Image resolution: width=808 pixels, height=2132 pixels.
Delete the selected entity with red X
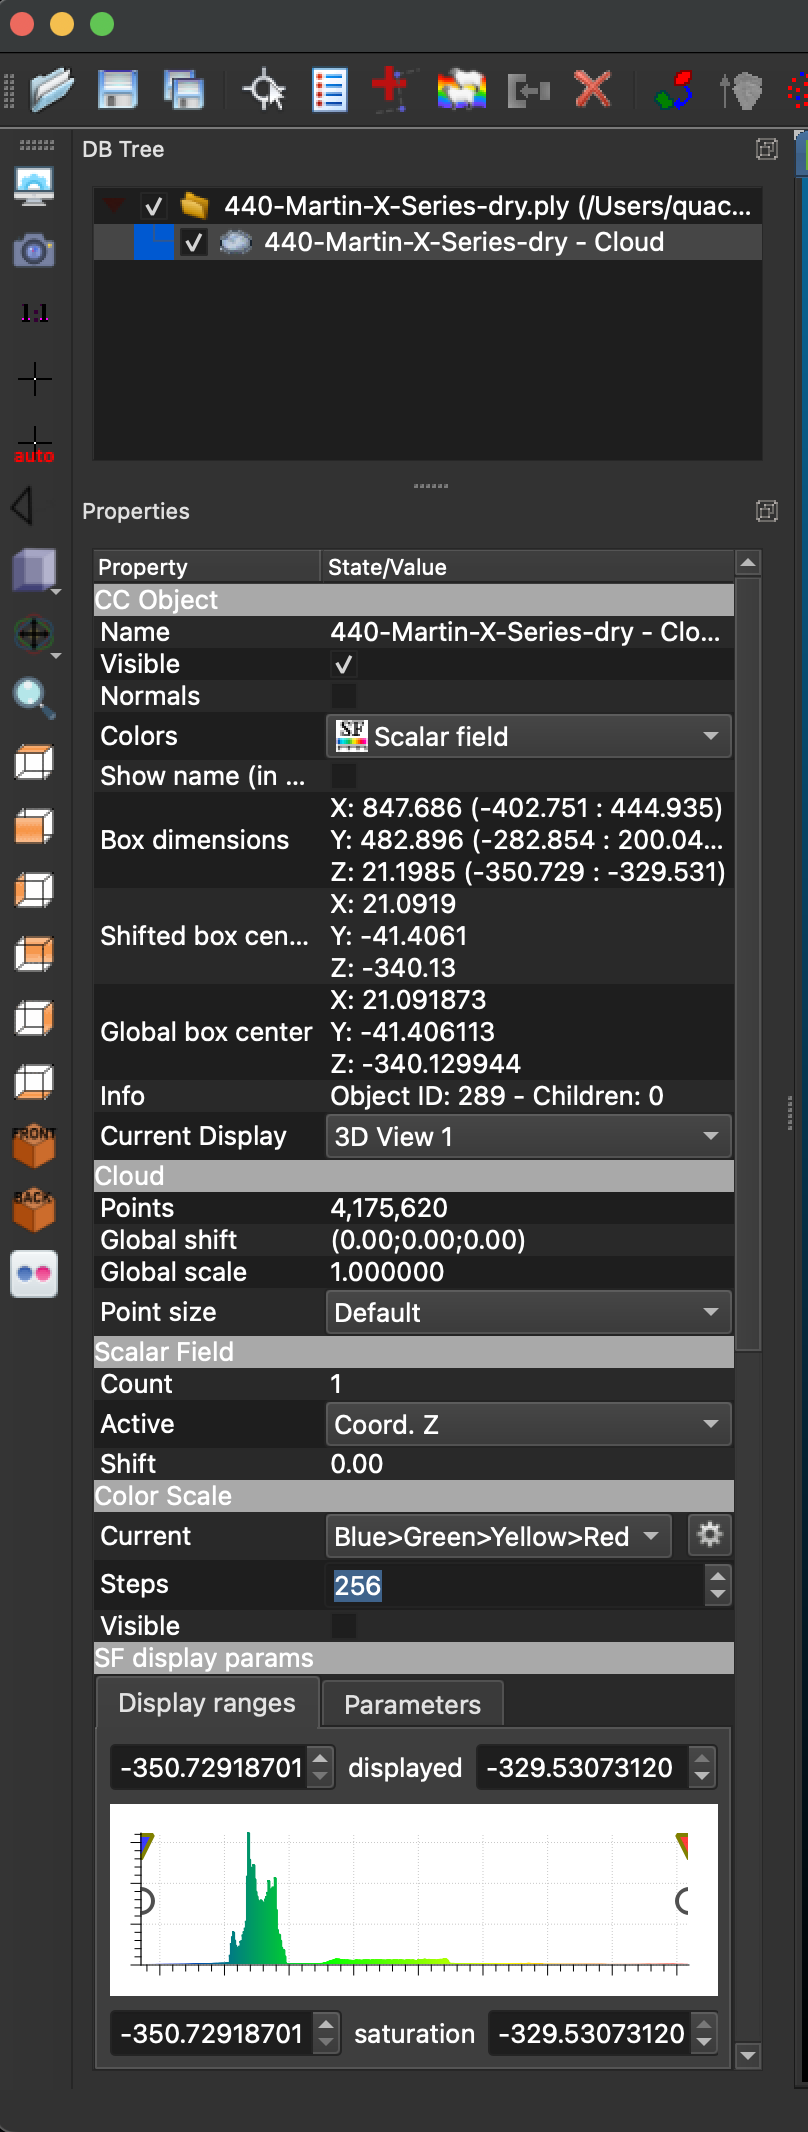tap(593, 90)
